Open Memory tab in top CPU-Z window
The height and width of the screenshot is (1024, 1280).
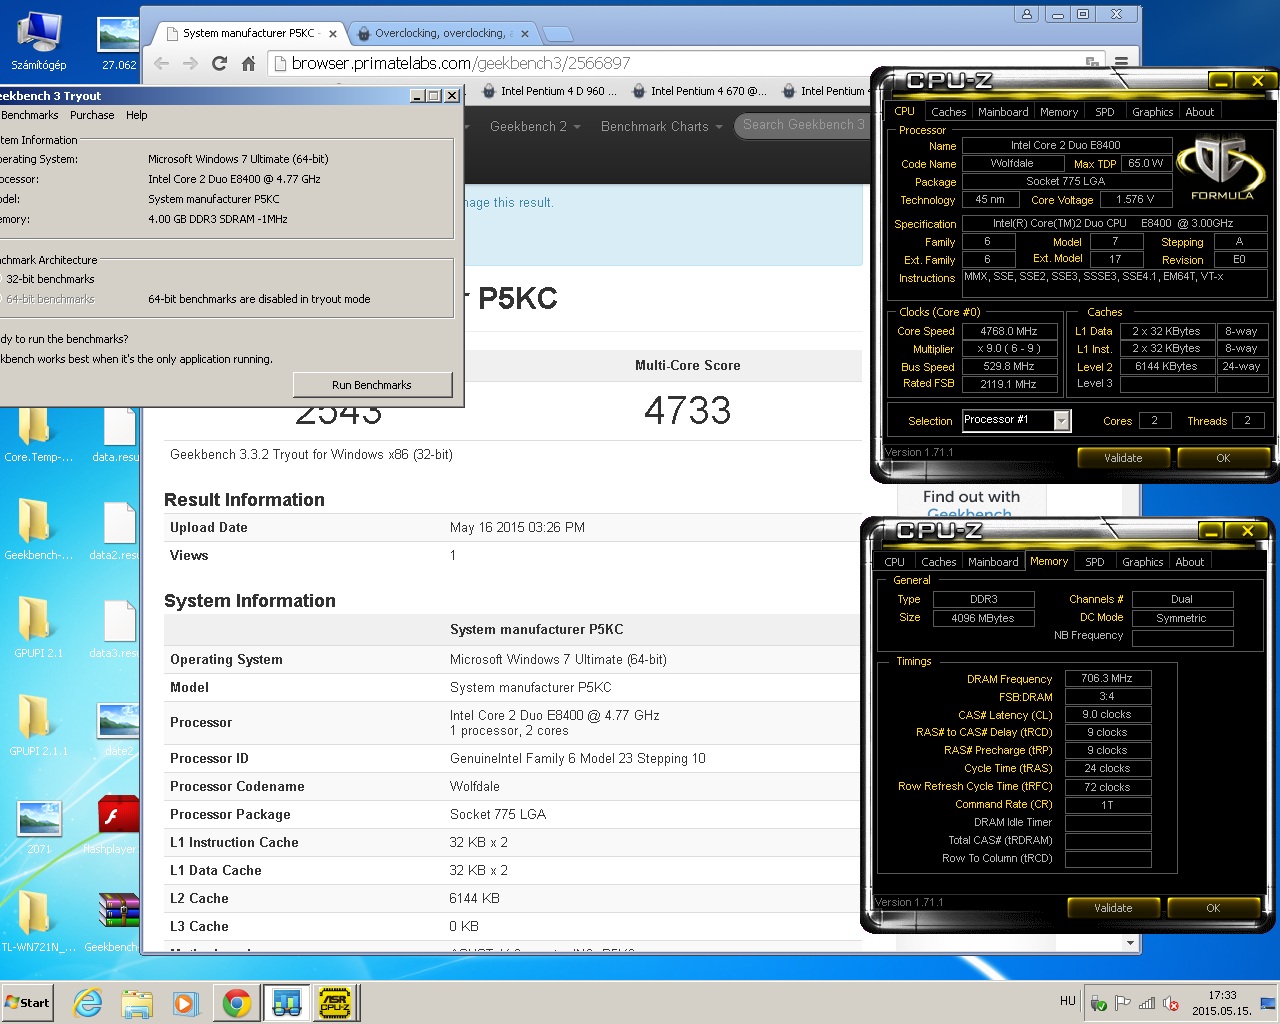coord(1059,112)
